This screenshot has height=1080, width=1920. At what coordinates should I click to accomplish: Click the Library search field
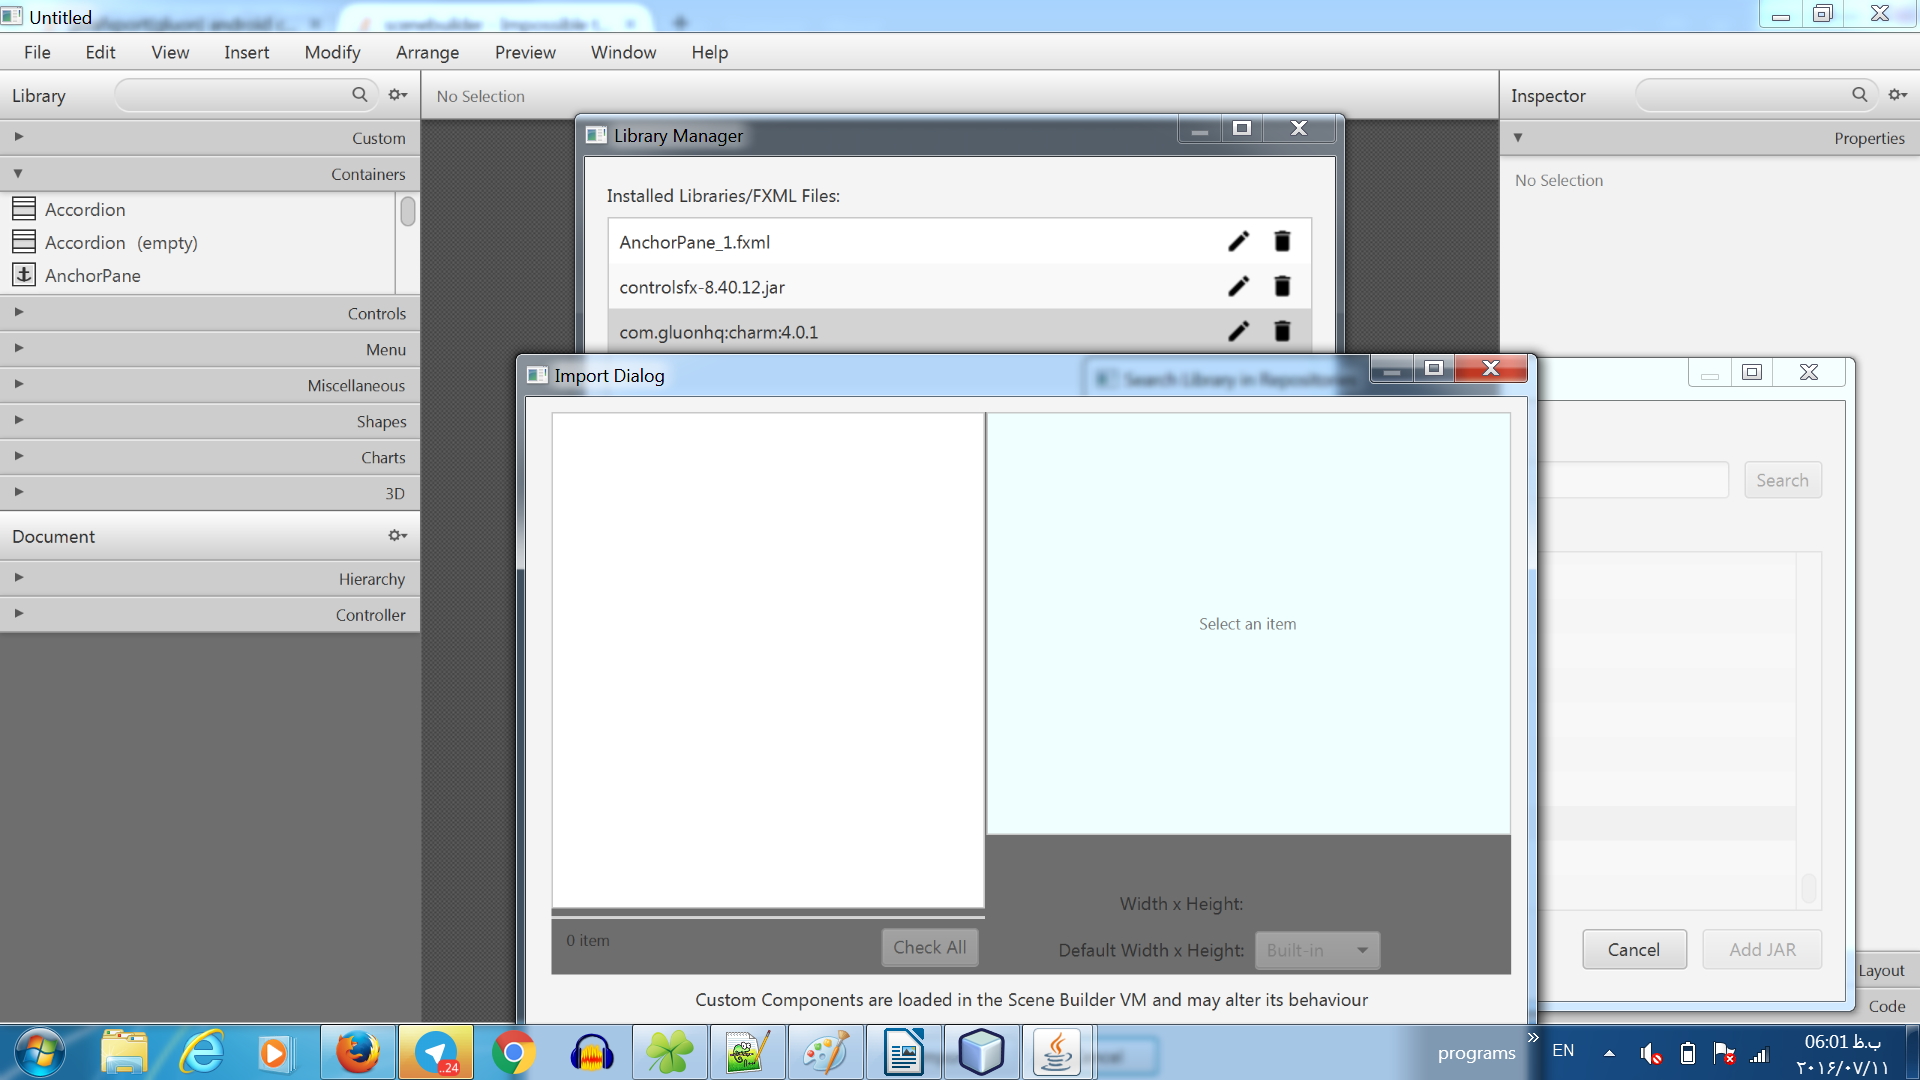[235, 95]
